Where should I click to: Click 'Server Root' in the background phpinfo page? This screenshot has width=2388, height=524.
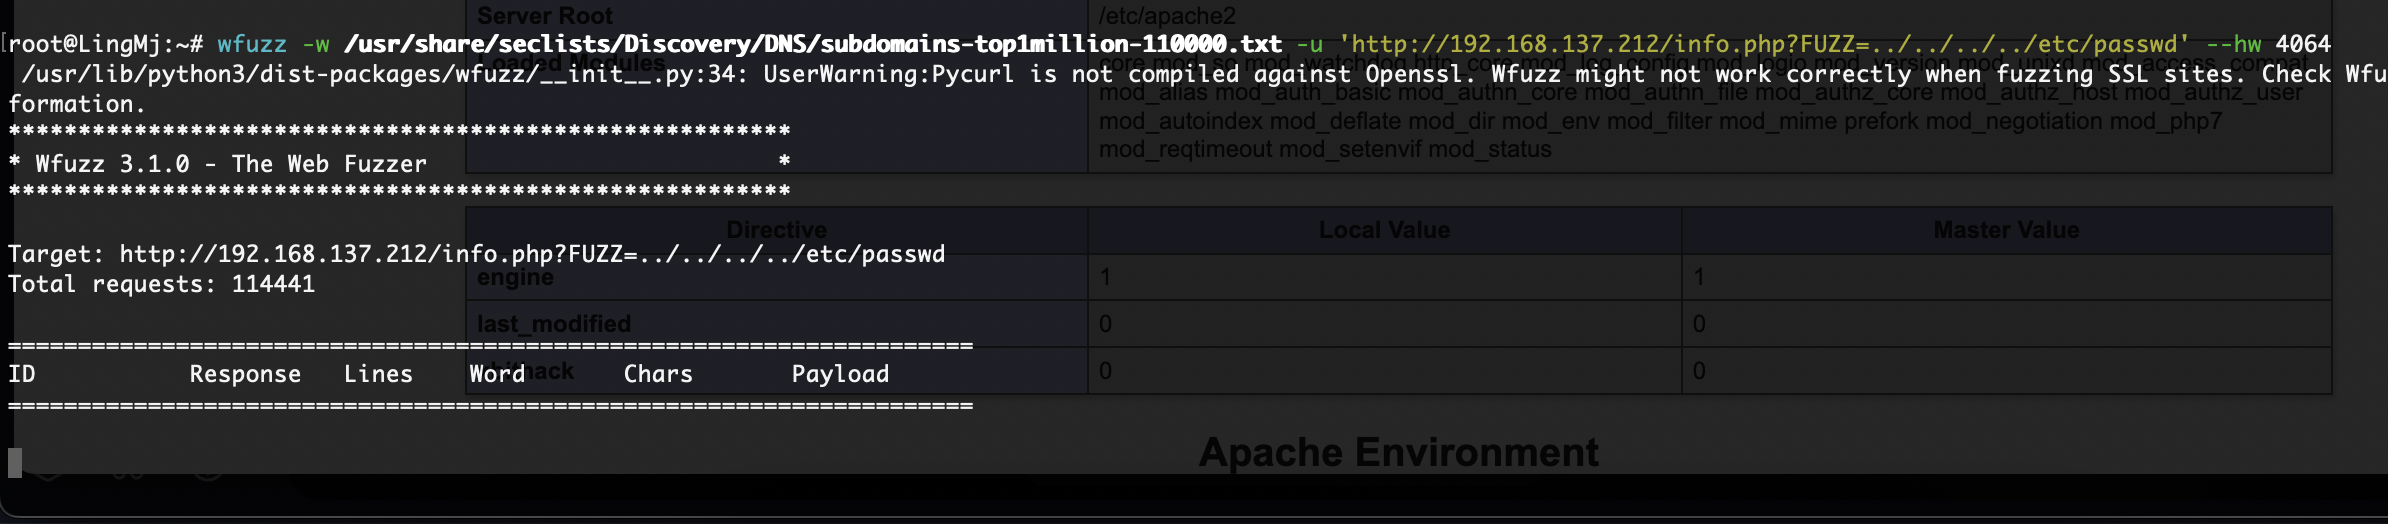point(545,16)
